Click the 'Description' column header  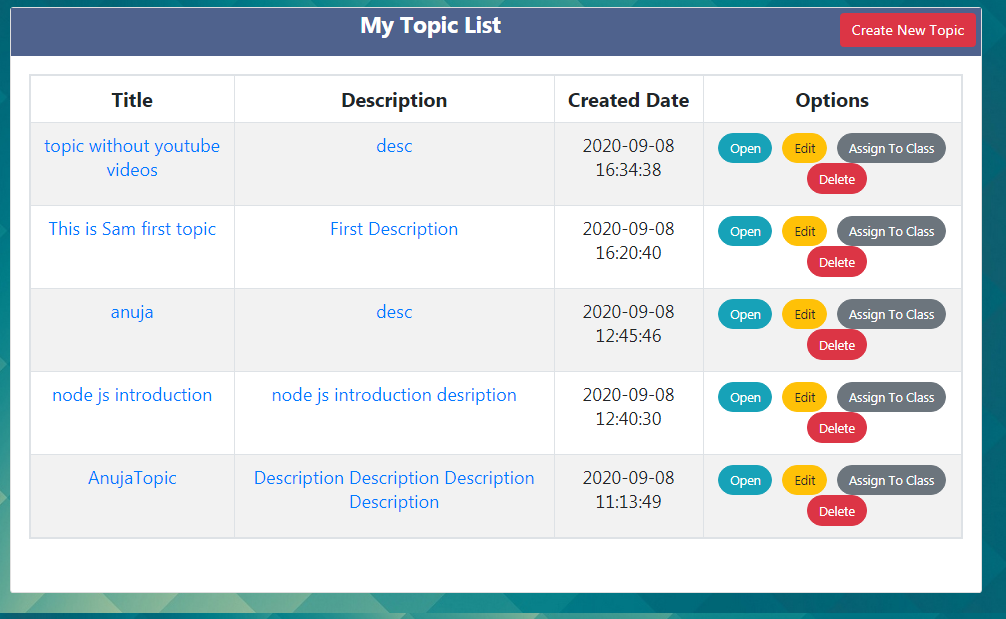[394, 100]
